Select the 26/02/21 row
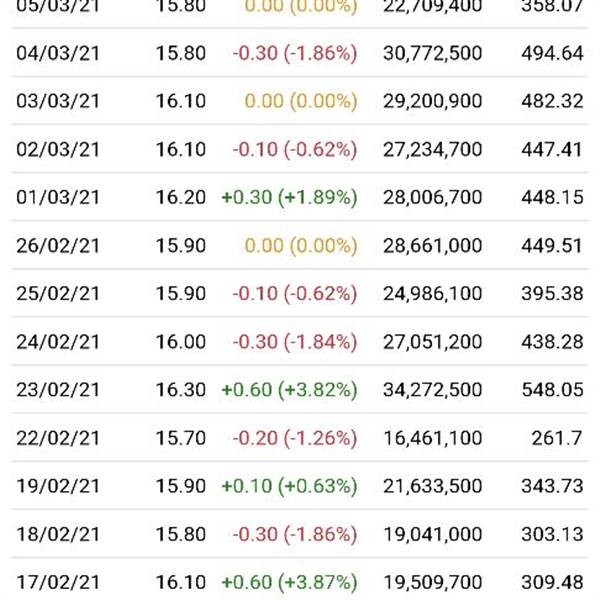 (300, 245)
